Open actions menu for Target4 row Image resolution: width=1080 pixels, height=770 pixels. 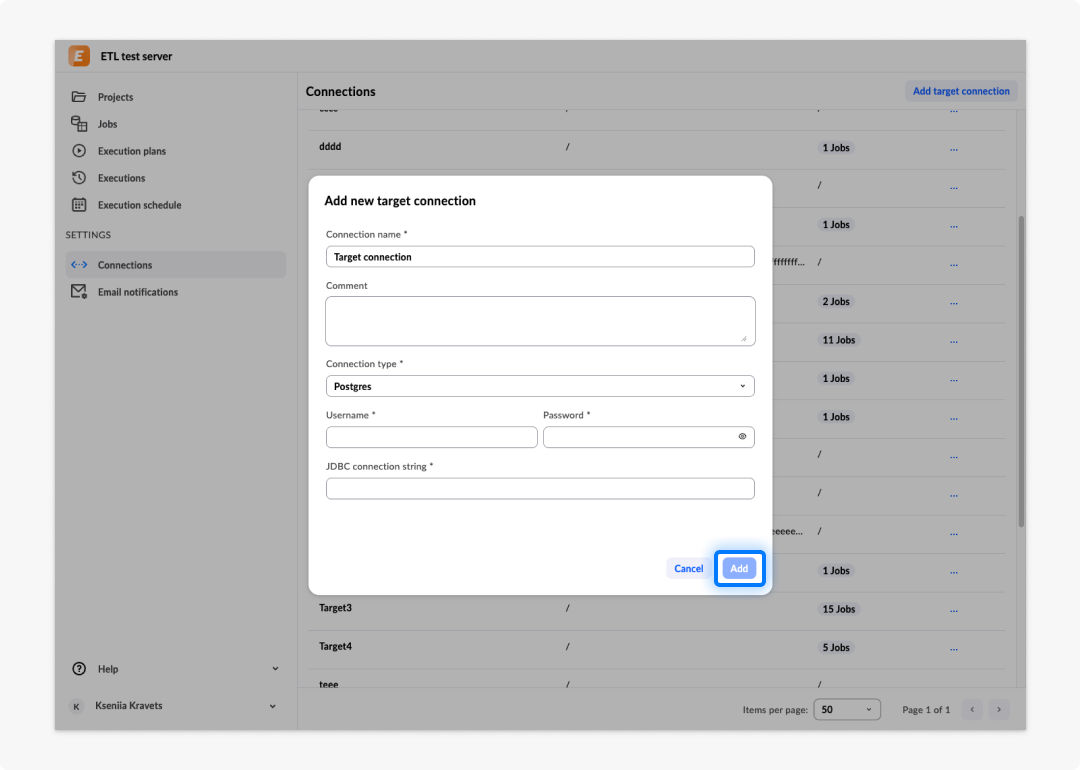[x=954, y=649]
